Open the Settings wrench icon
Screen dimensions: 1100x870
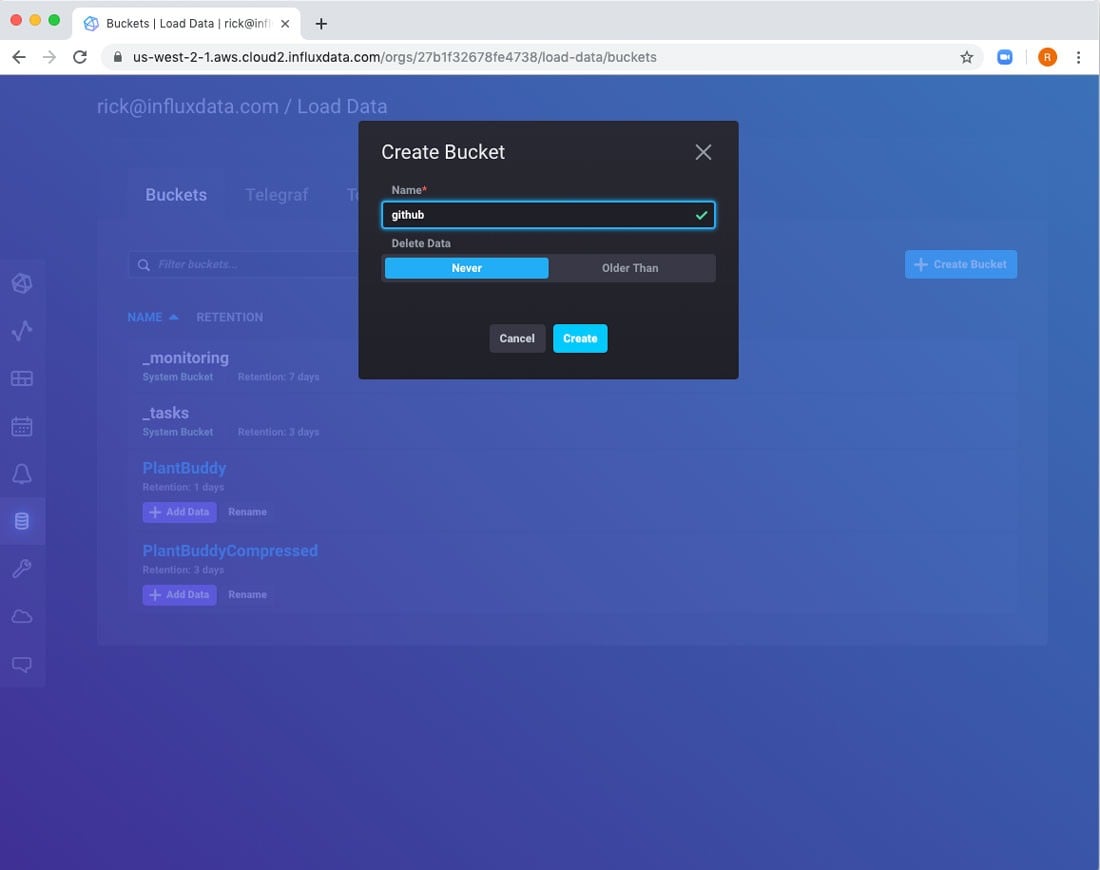coord(22,569)
